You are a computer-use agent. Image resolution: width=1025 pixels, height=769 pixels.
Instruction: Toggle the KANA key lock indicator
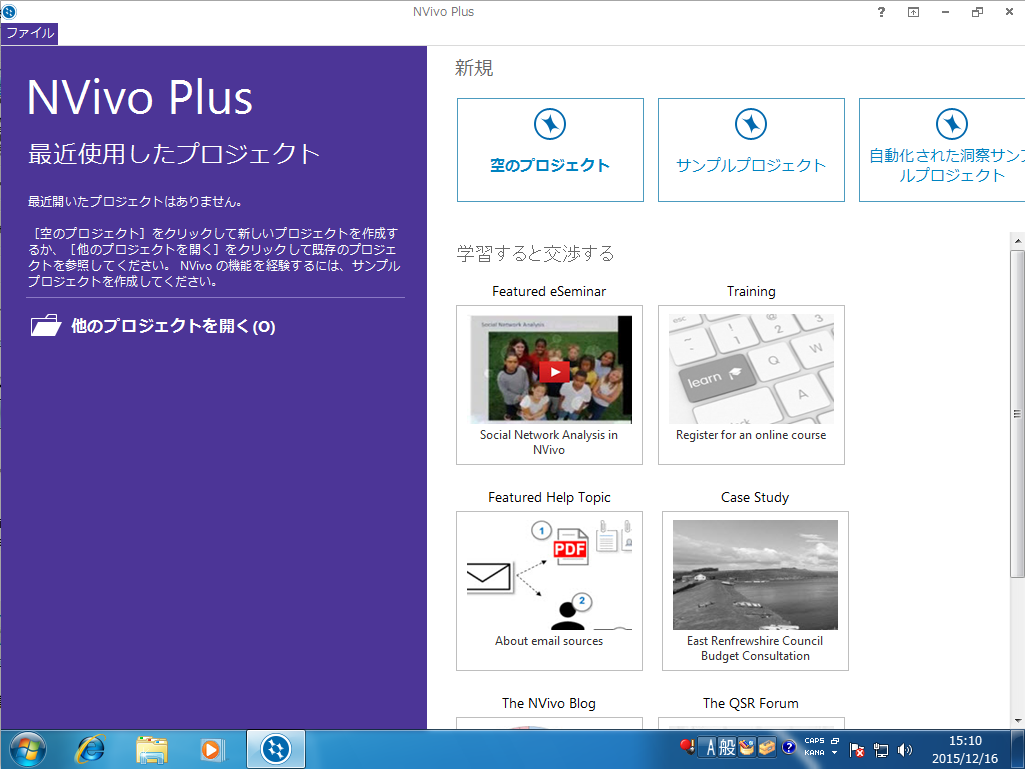click(815, 753)
